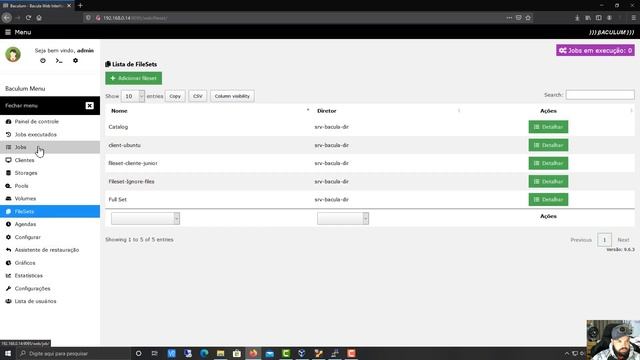This screenshot has height=360, width=640.
Task: Click the Copy button
Action: click(175, 96)
